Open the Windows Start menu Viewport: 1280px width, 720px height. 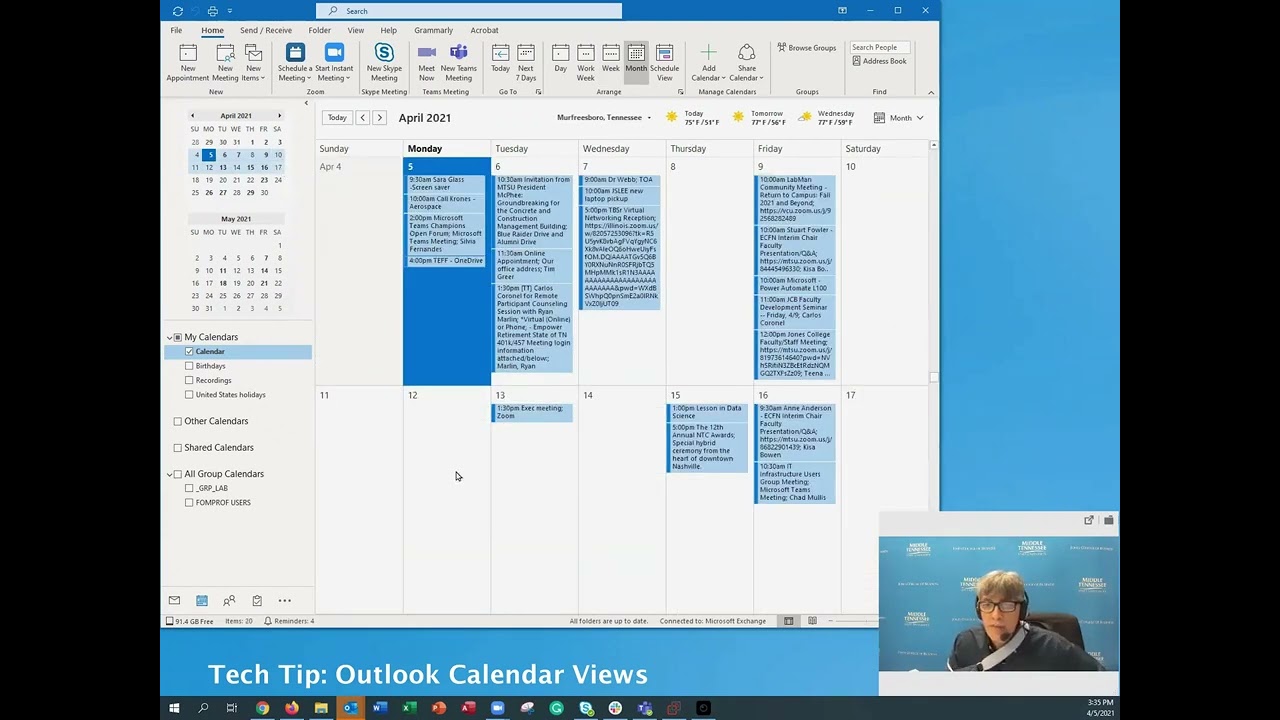pyautogui.click(x=174, y=708)
